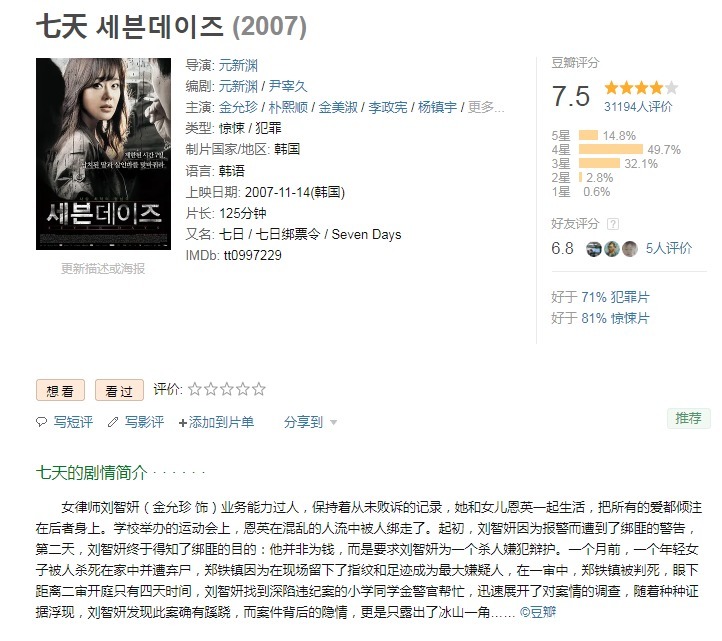Click the 推荐 button

[688, 418]
